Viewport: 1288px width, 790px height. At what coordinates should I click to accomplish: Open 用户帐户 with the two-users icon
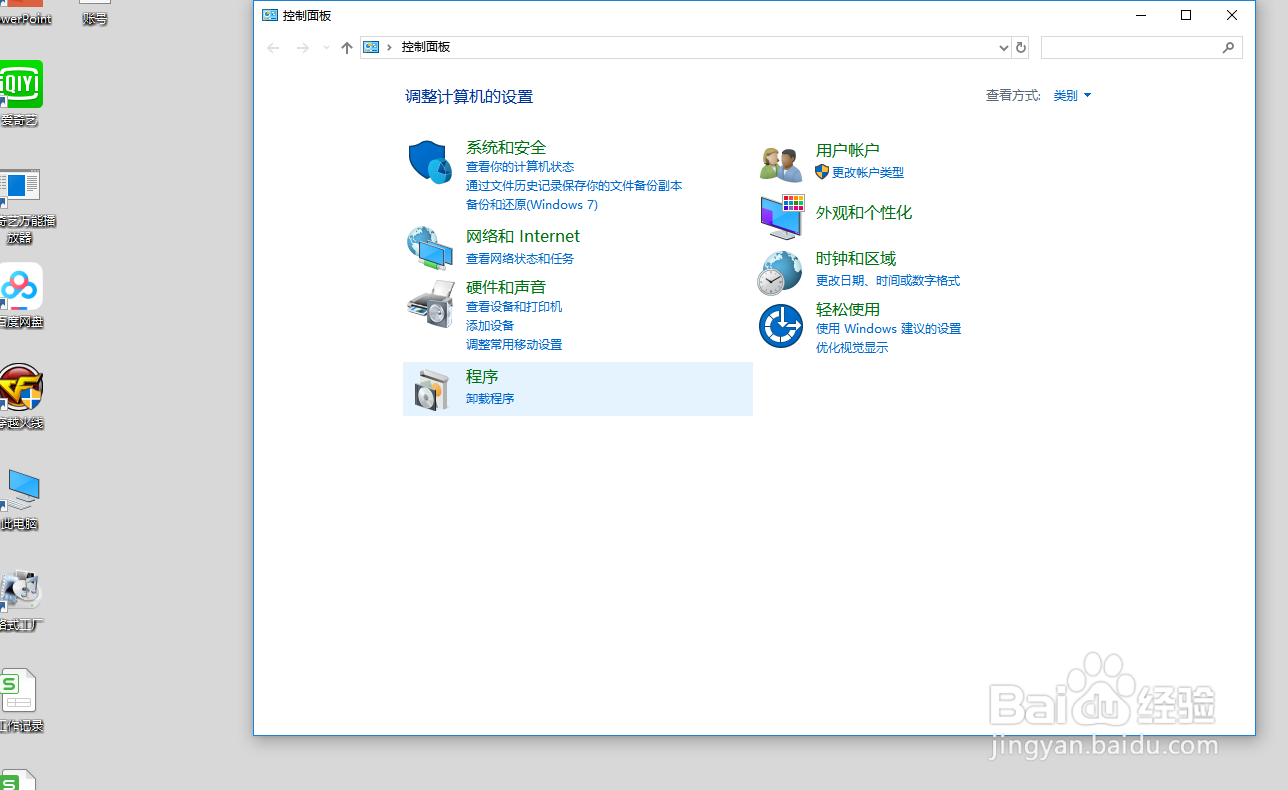(x=780, y=161)
